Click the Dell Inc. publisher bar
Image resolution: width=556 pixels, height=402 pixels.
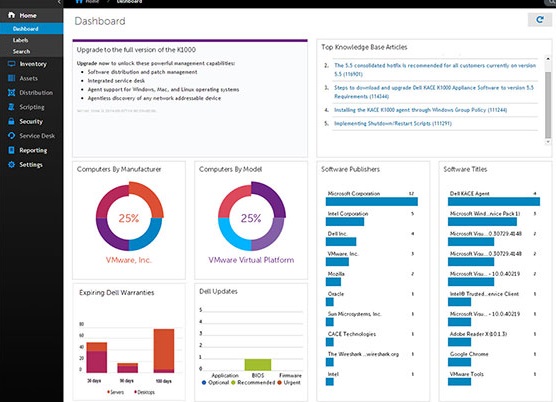[341, 242]
